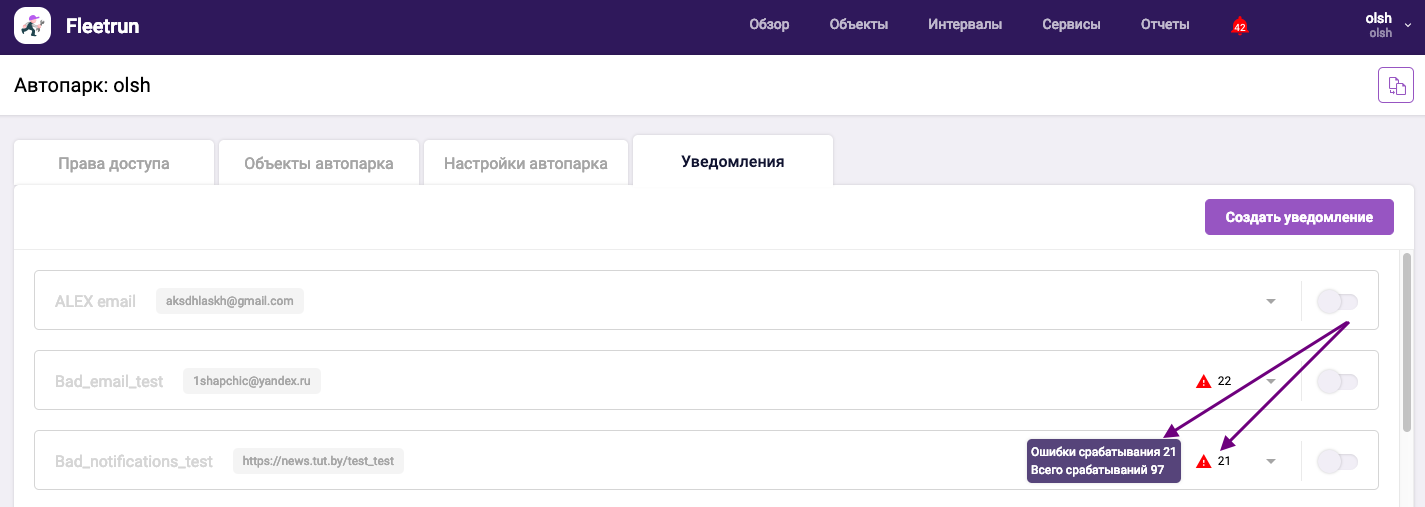Viewport: 1425px width, 507px height.
Task: Turn on the Bad_notifications_test toggle
Action: pyautogui.click(x=1337, y=461)
